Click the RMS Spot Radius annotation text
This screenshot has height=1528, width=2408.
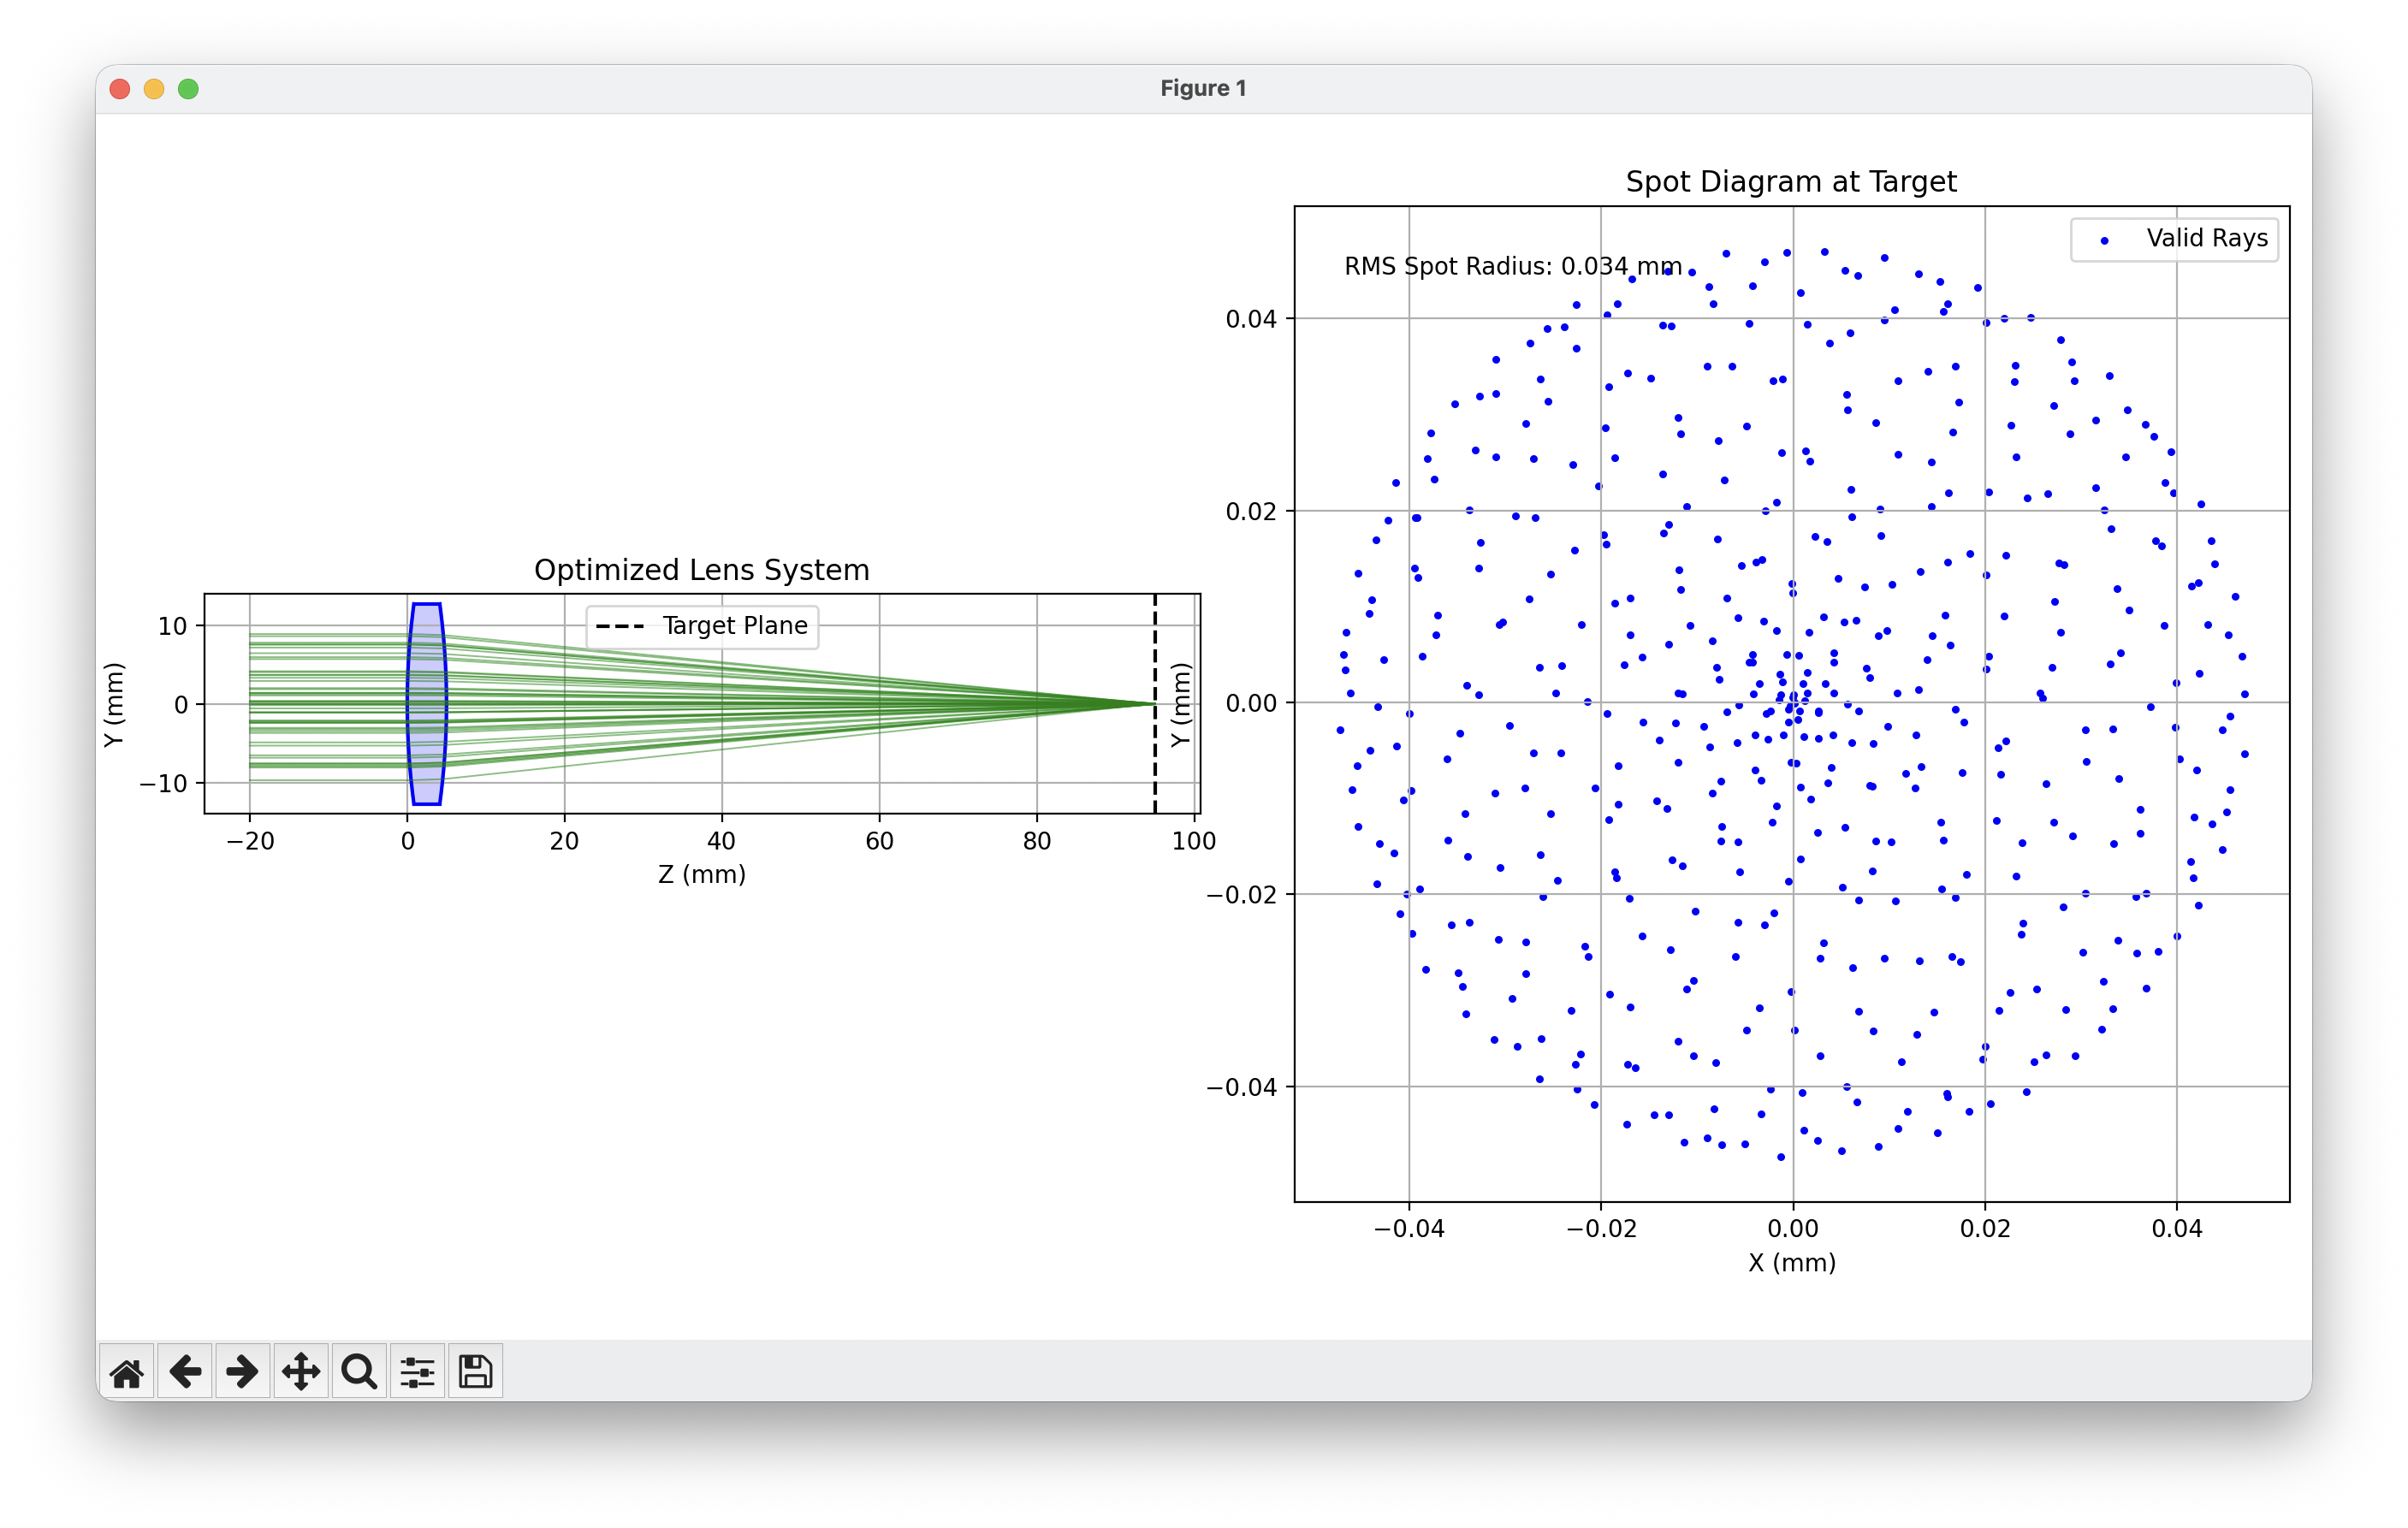pyautogui.click(x=1511, y=267)
